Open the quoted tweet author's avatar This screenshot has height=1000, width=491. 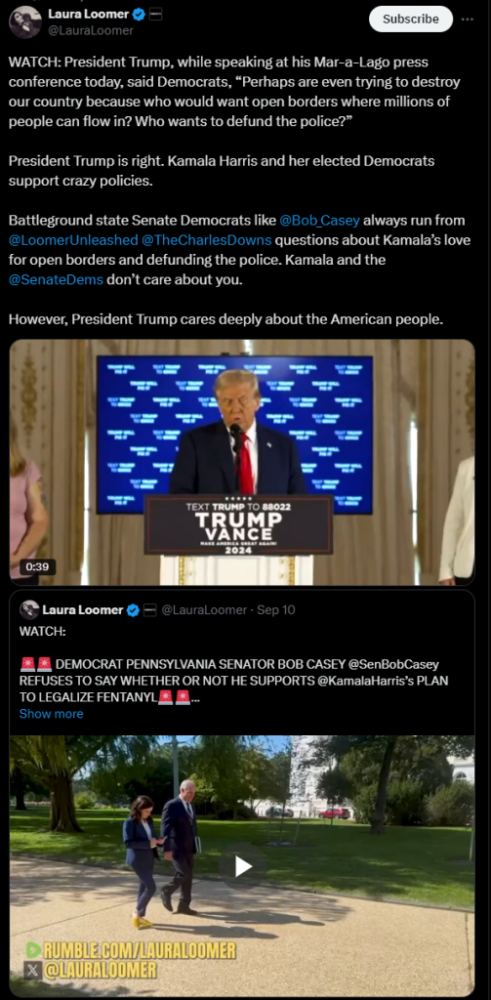(x=29, y=610)
